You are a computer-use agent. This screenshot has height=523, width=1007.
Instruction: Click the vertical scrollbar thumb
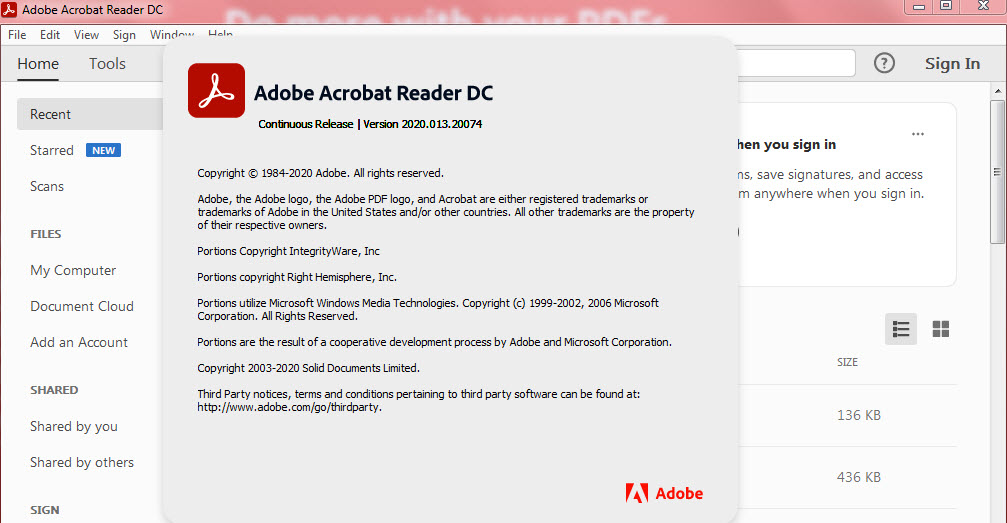tap(997, 171)
